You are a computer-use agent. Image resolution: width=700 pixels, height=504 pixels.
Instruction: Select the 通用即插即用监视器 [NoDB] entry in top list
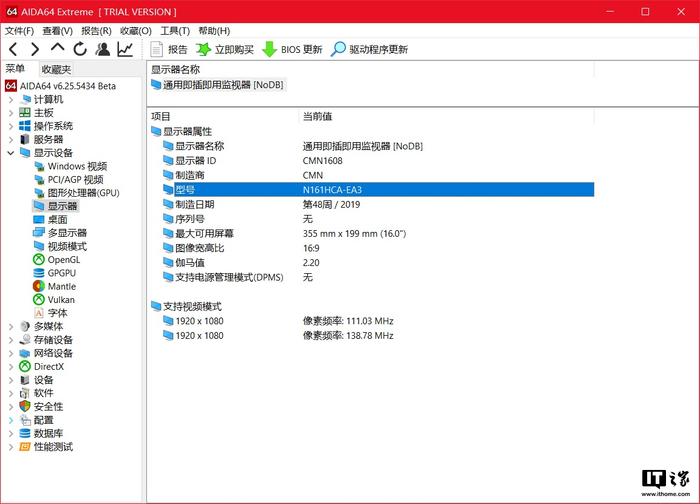click(x=218, y=85)
